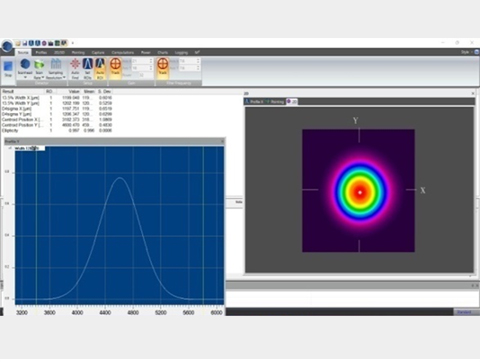Click the beam center in the 2D view
The image size is (480, 362).
point(360,192)
